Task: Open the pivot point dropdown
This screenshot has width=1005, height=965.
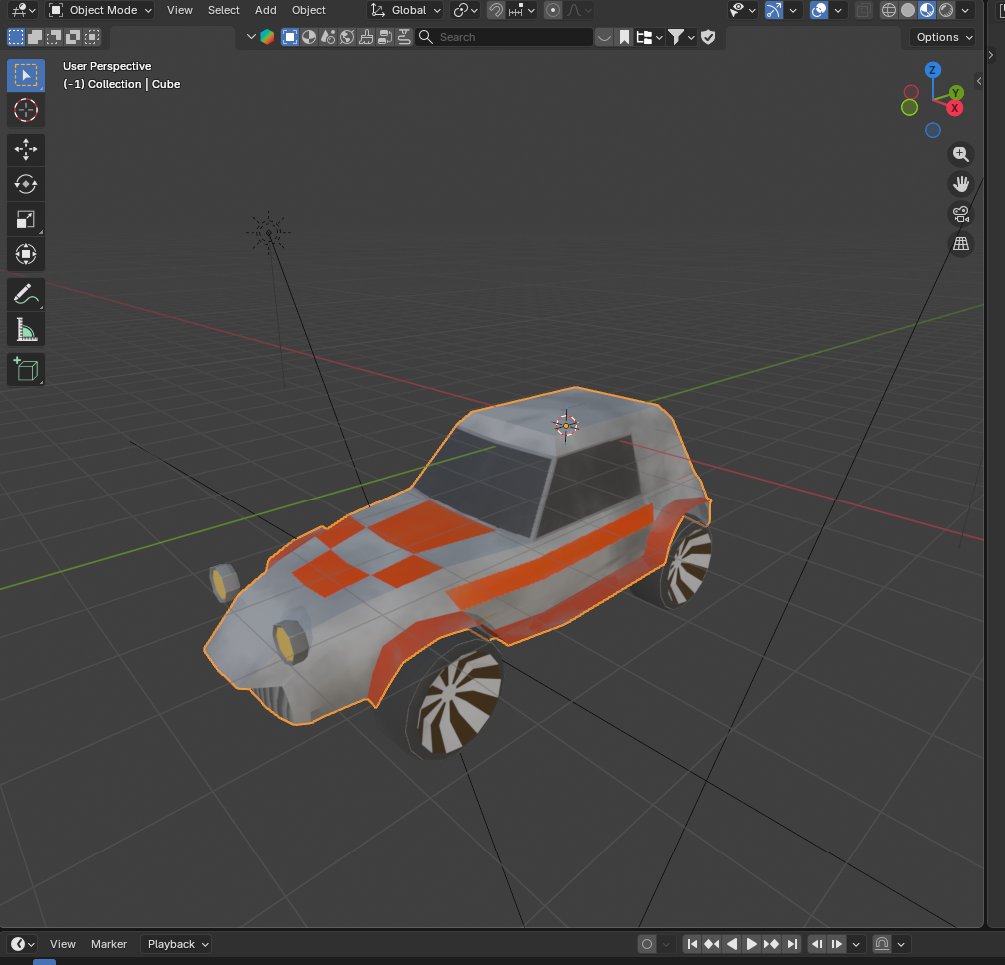Action: click(x=465, y=10)
